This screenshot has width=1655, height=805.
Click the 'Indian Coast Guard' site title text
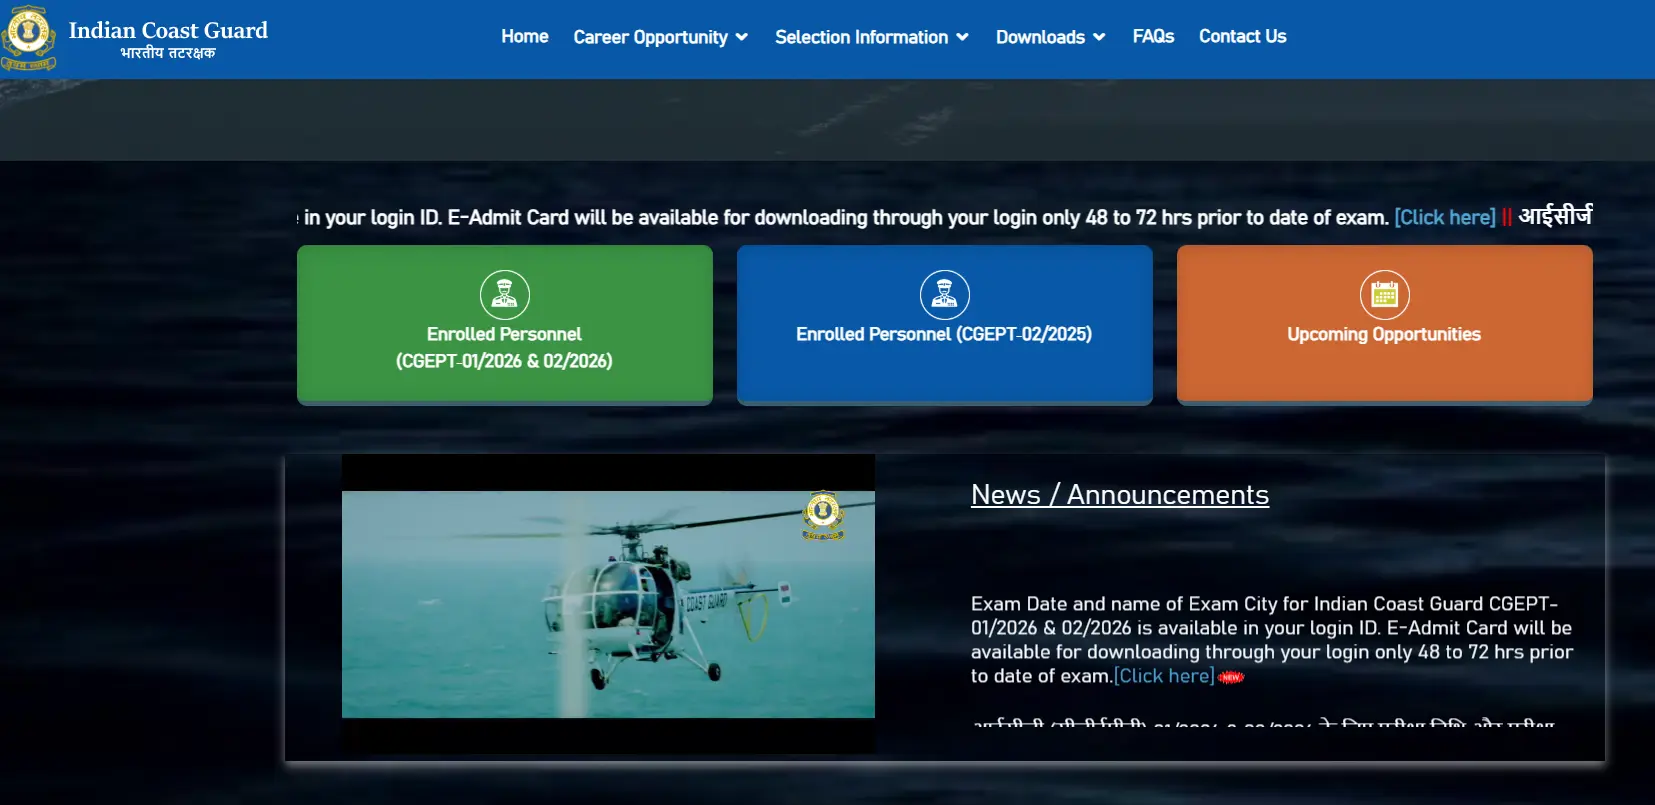pos(168,30)
